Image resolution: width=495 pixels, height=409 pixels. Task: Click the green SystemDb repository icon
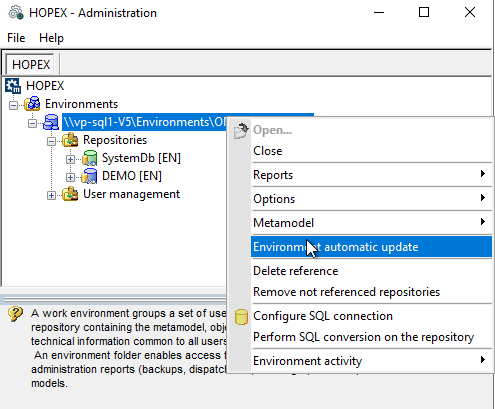pos(89,158)
